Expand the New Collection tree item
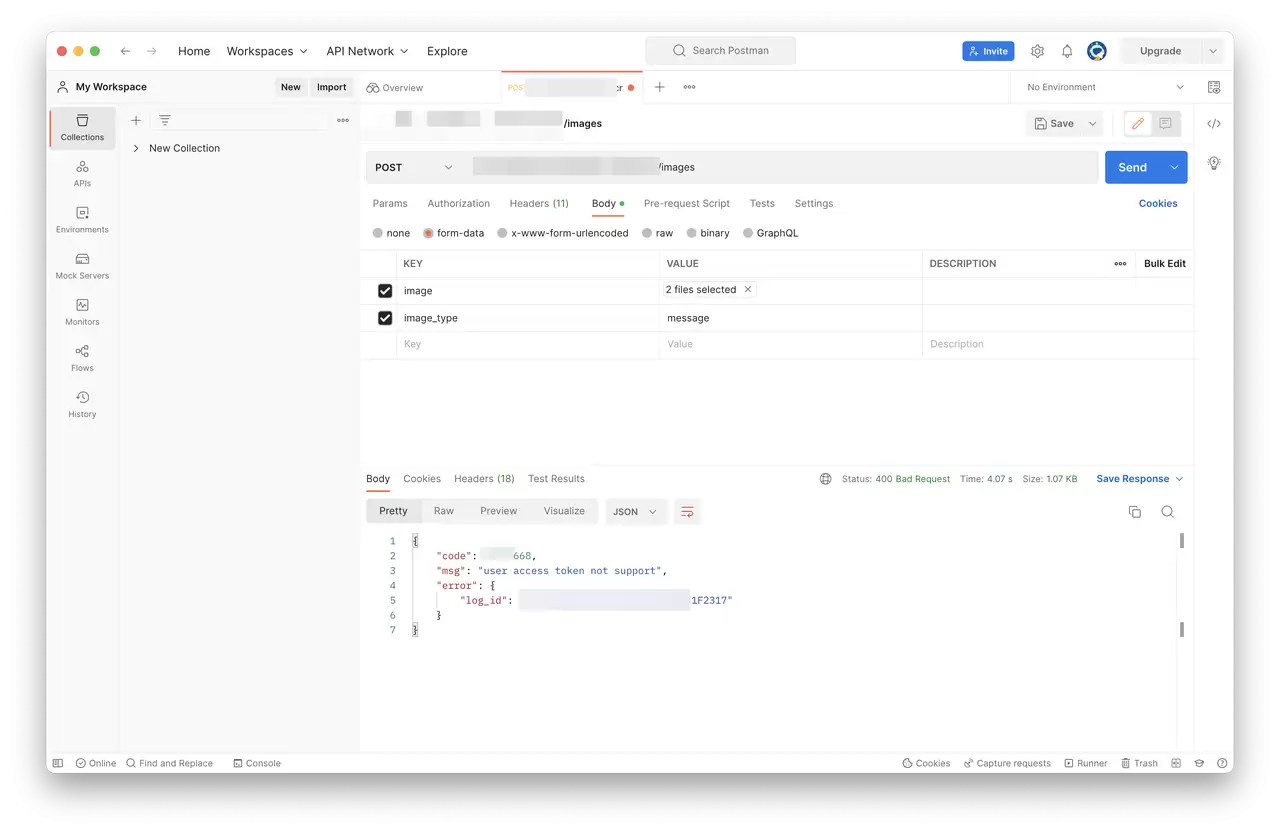Viewport: 1280px width, 834px height. [x=136, y=148]
